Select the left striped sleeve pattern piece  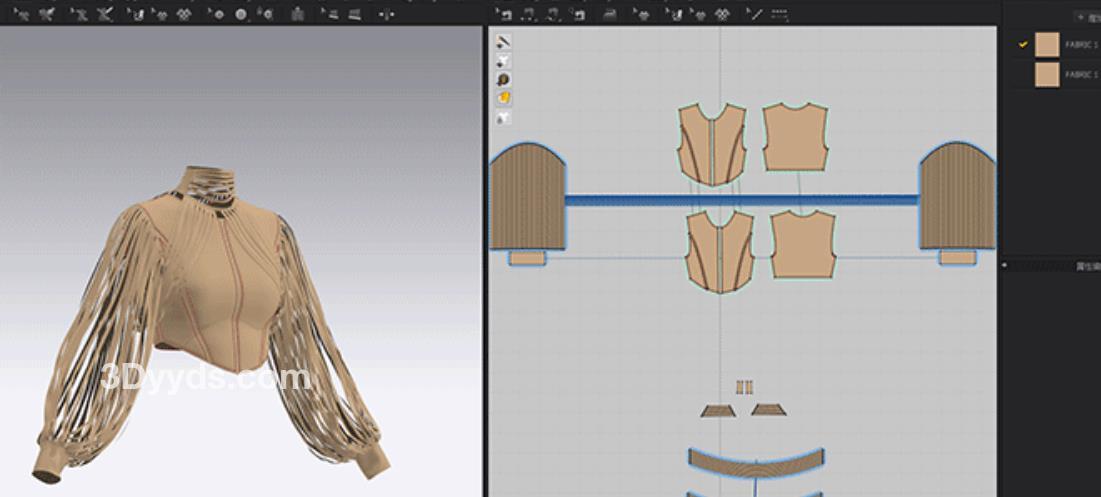[528, 198]
